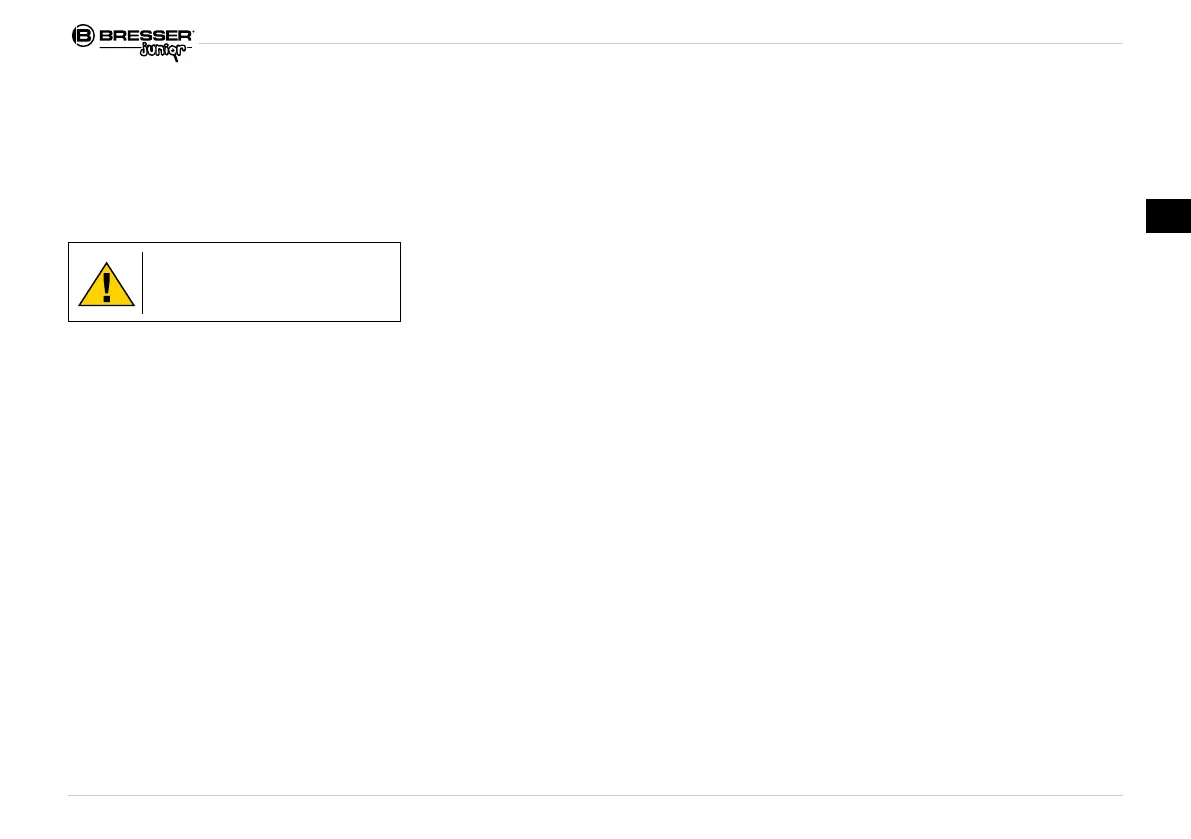This screenshot has height=839, width=1191.
Task: Click the horizontal header line beside the logo
Action: click(660, 43)
